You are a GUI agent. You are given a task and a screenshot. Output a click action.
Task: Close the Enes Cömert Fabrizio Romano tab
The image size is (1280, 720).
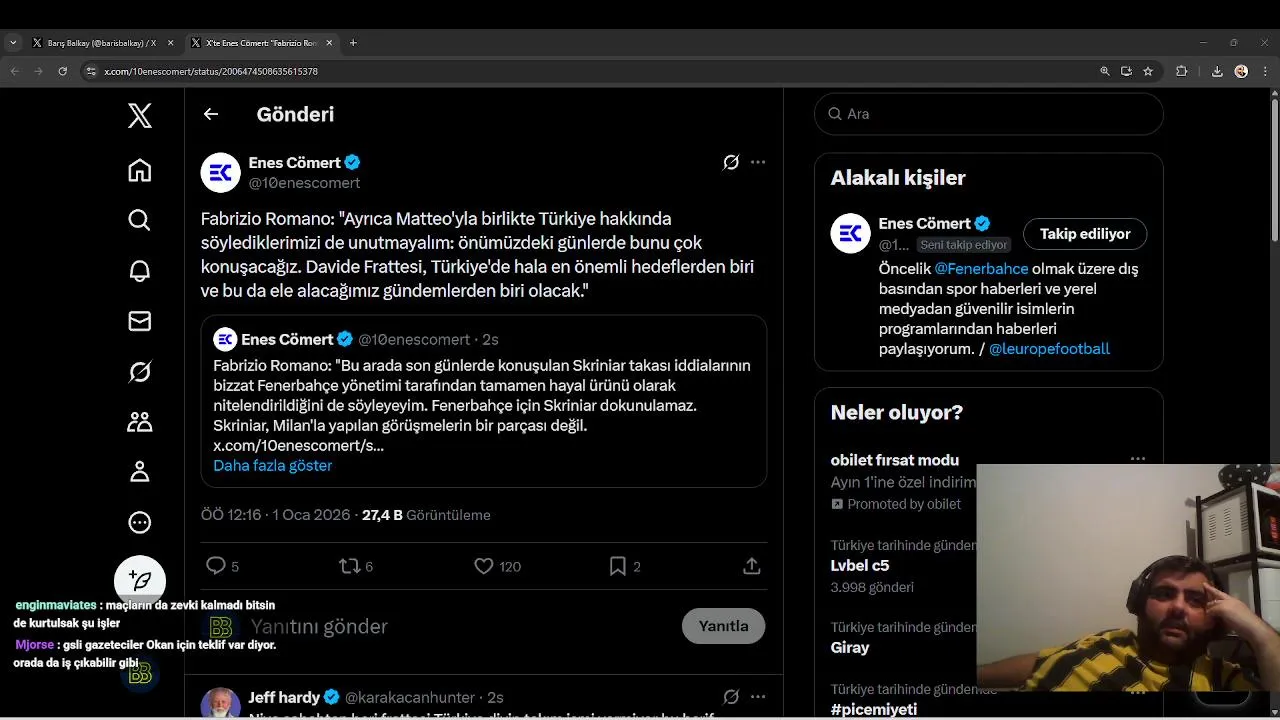(329, 43)
